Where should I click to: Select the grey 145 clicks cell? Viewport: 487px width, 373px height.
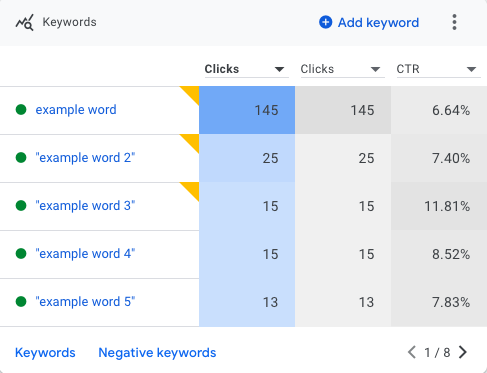point(343,110)
